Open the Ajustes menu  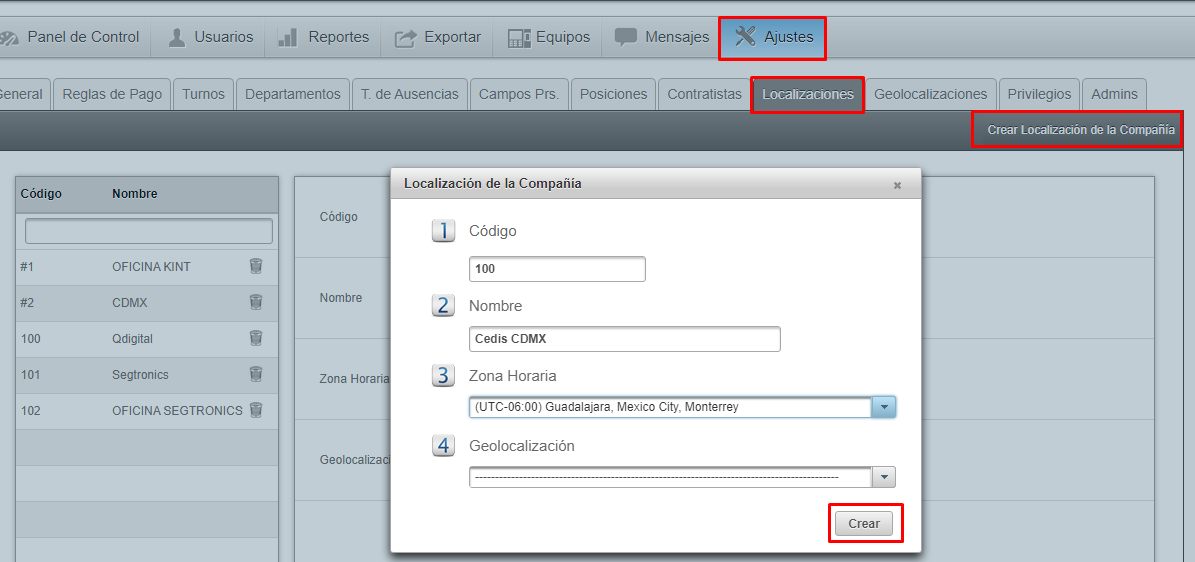773,37
